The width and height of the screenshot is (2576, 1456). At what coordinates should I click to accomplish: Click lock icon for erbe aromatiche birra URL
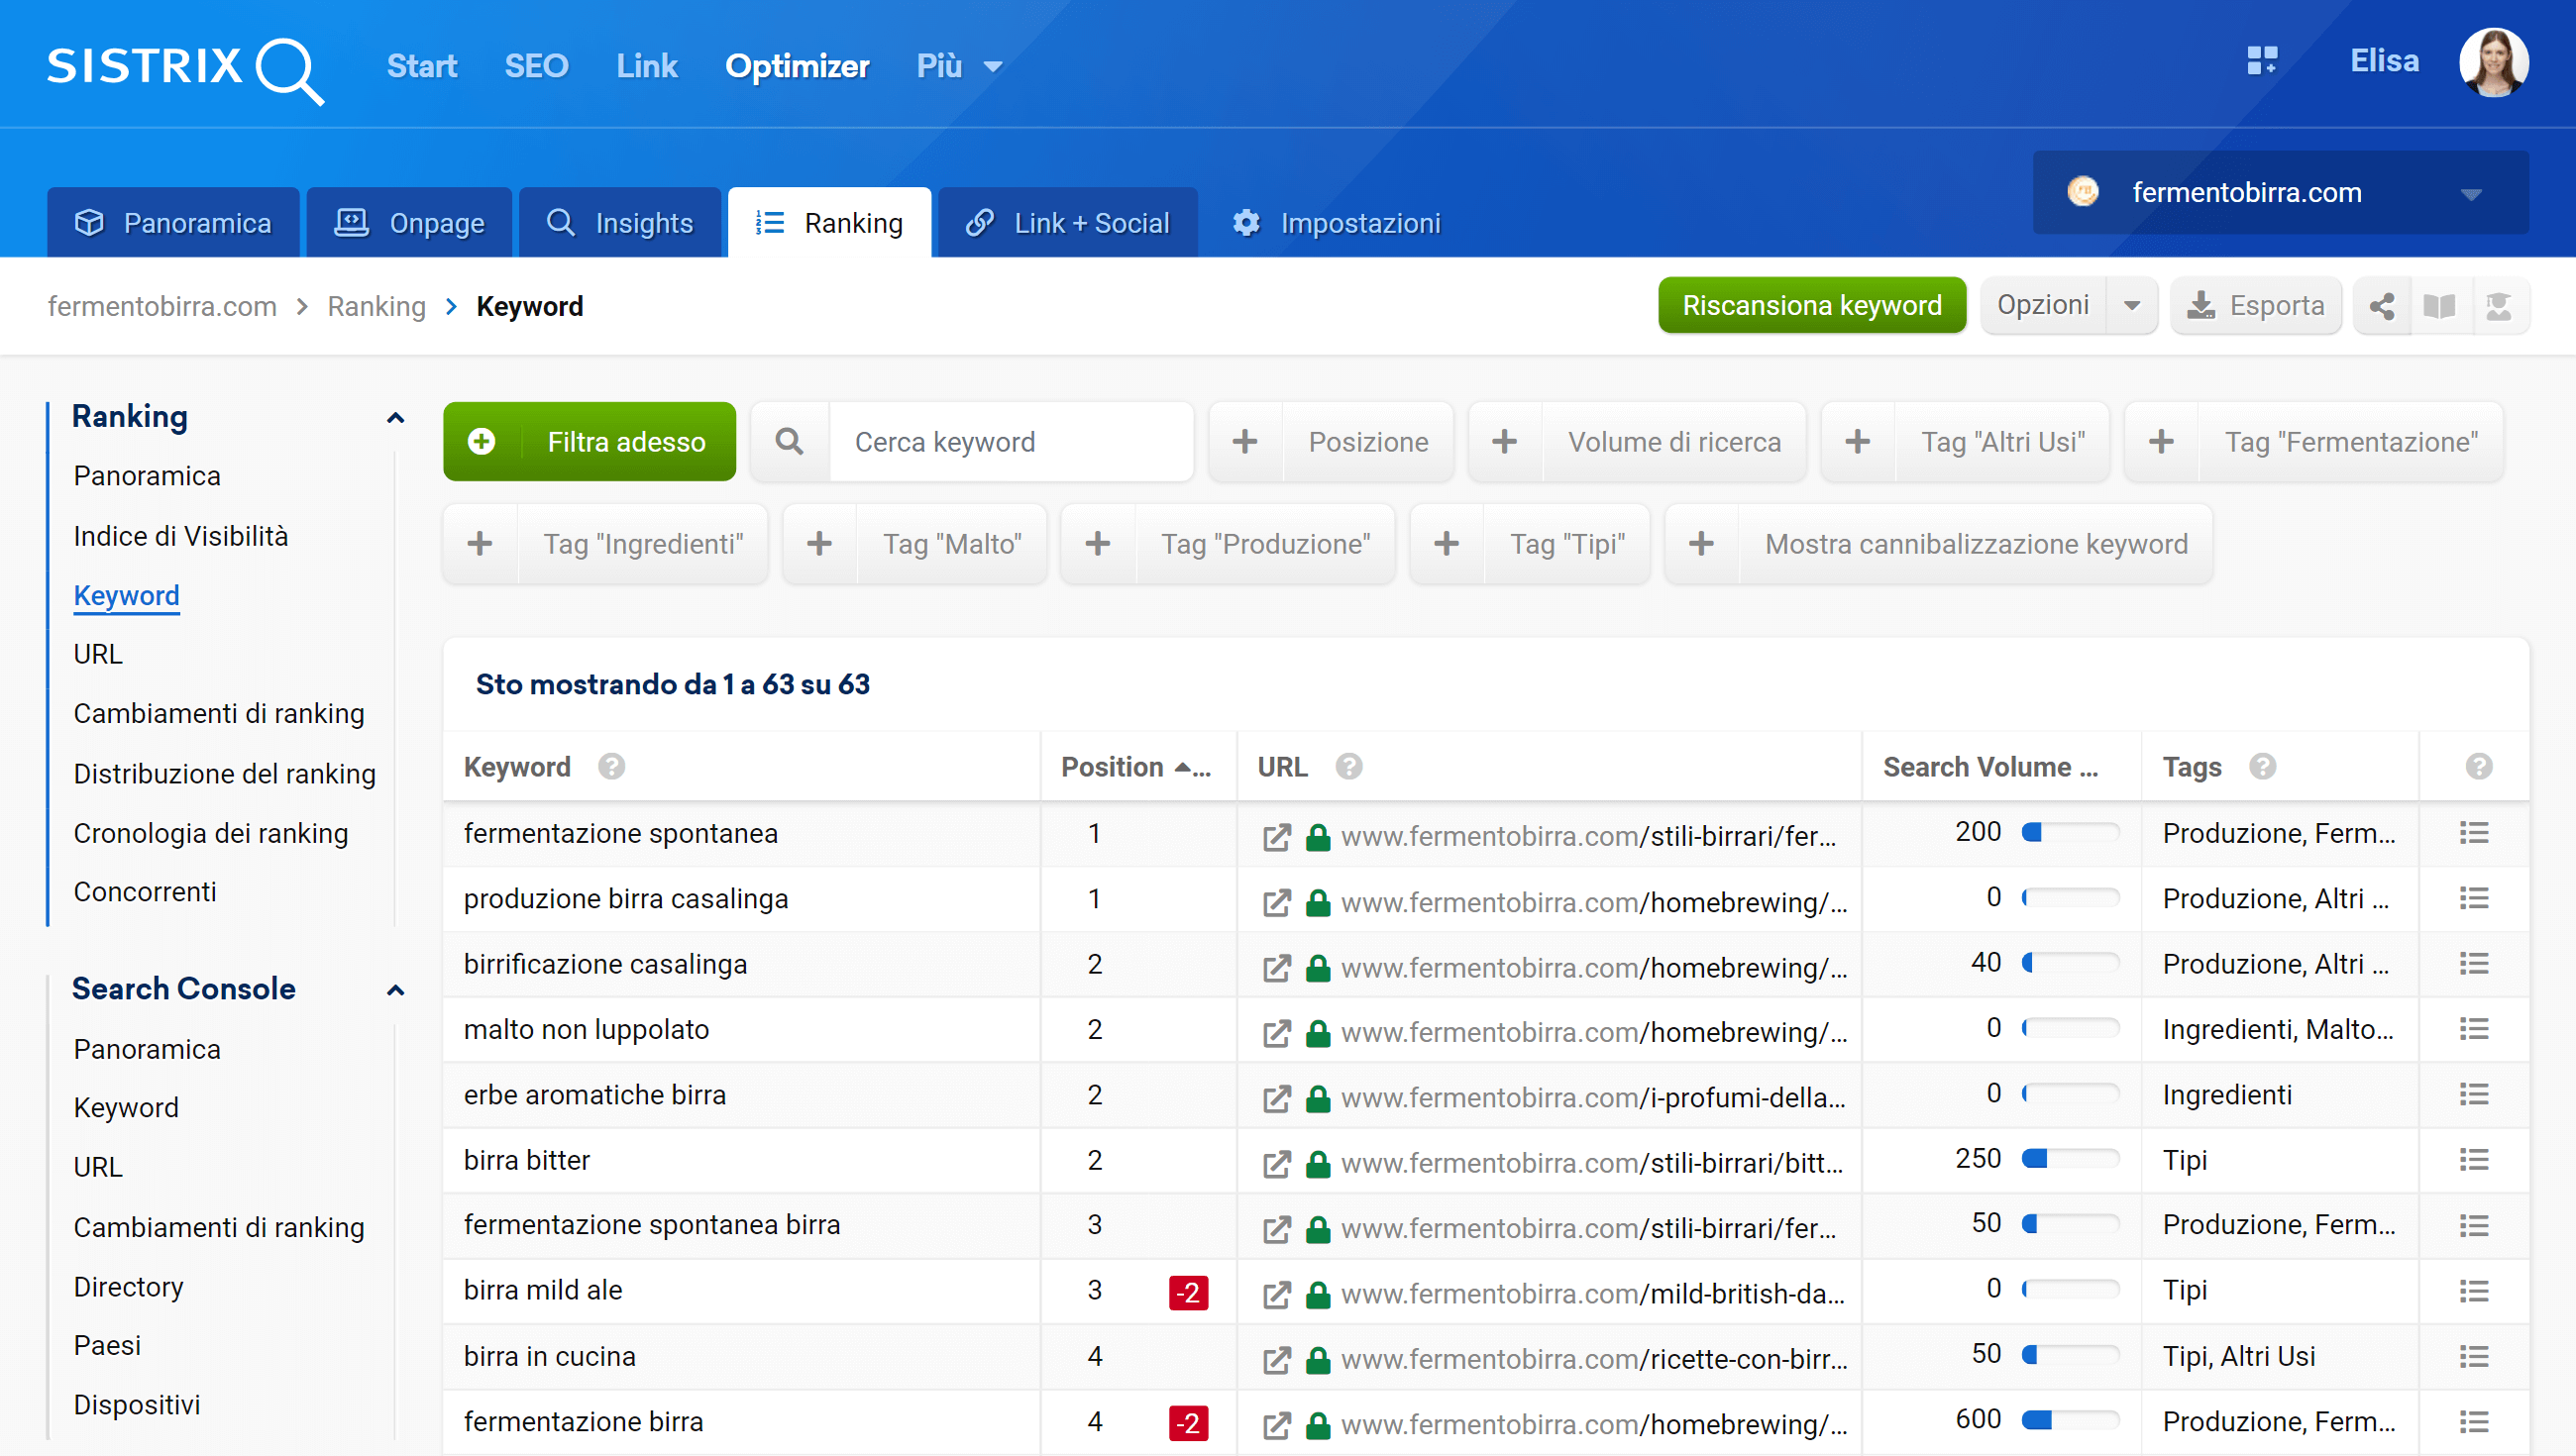[1318, 1098]
